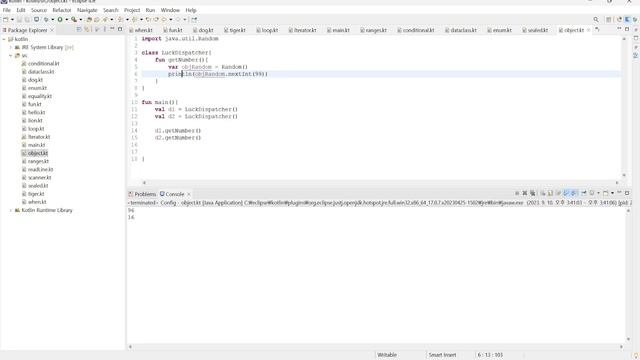This screenshot has height=360, width=640.
Task: Click Collapse All in Package Explorer
Action: tap(79, 29)
